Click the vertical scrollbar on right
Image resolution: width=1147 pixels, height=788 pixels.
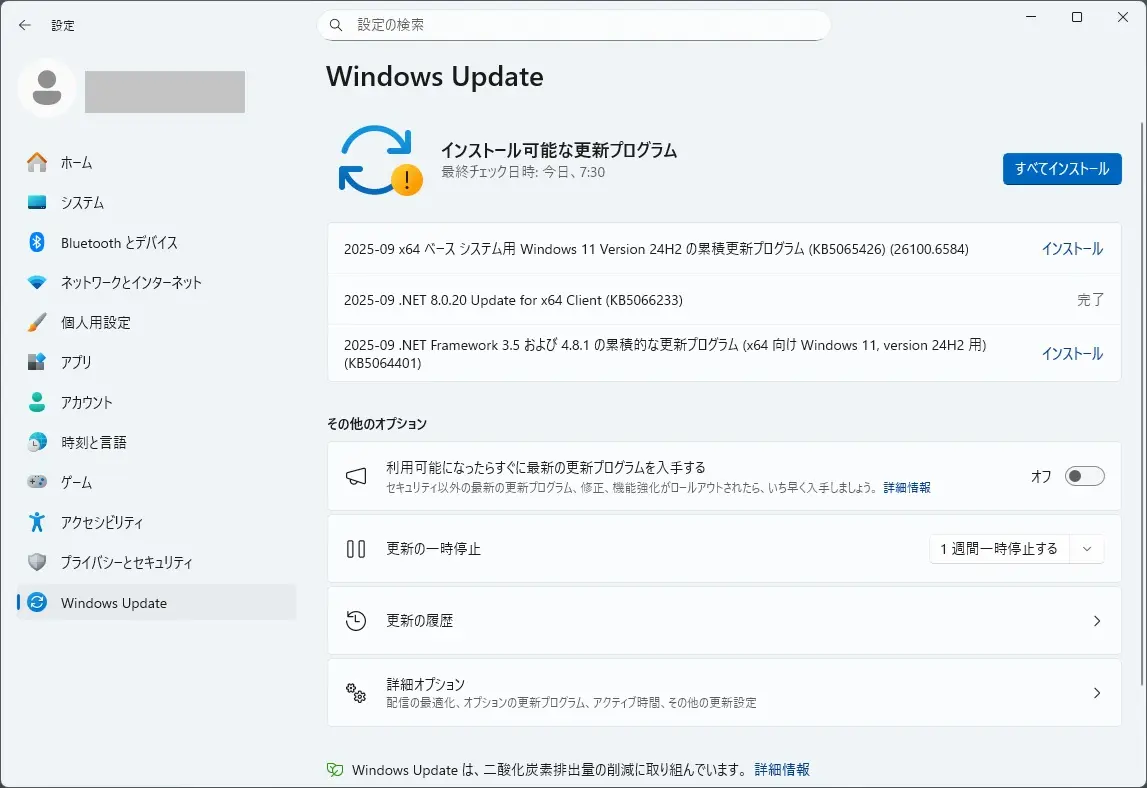[1142, 402]
